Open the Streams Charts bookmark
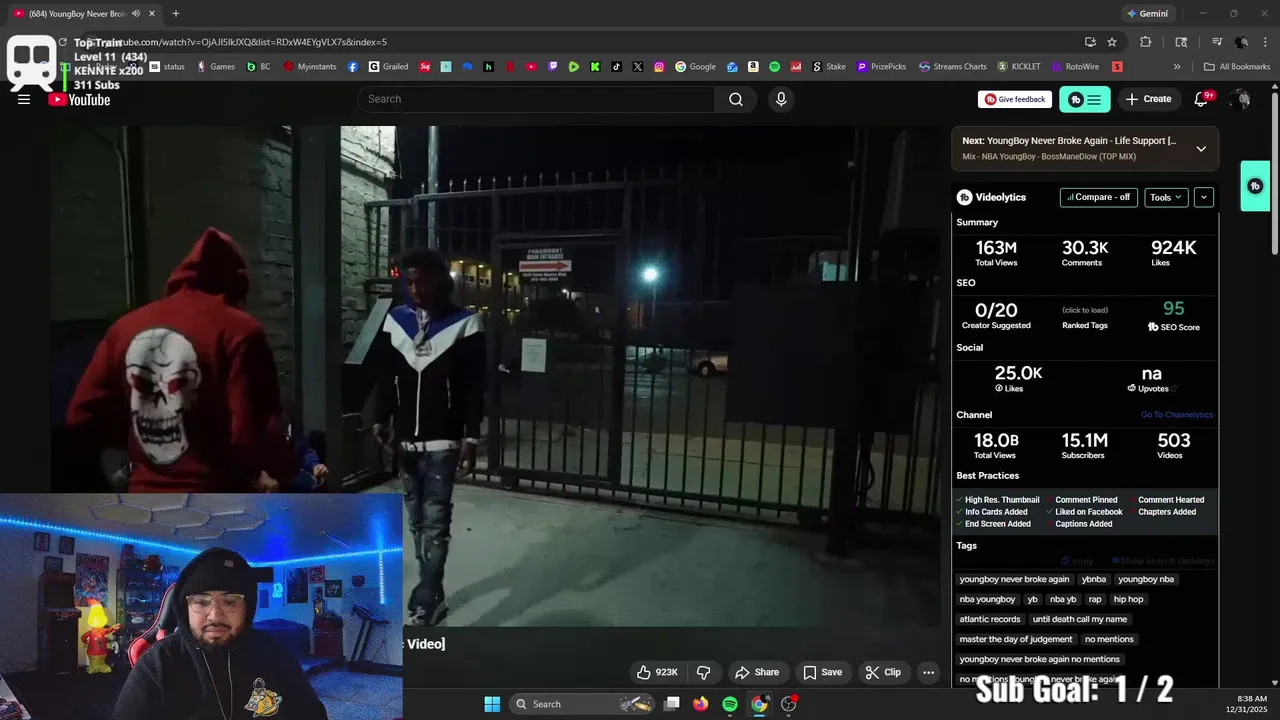This screenshot has width=1280, height=720. (x=952, y=67)
